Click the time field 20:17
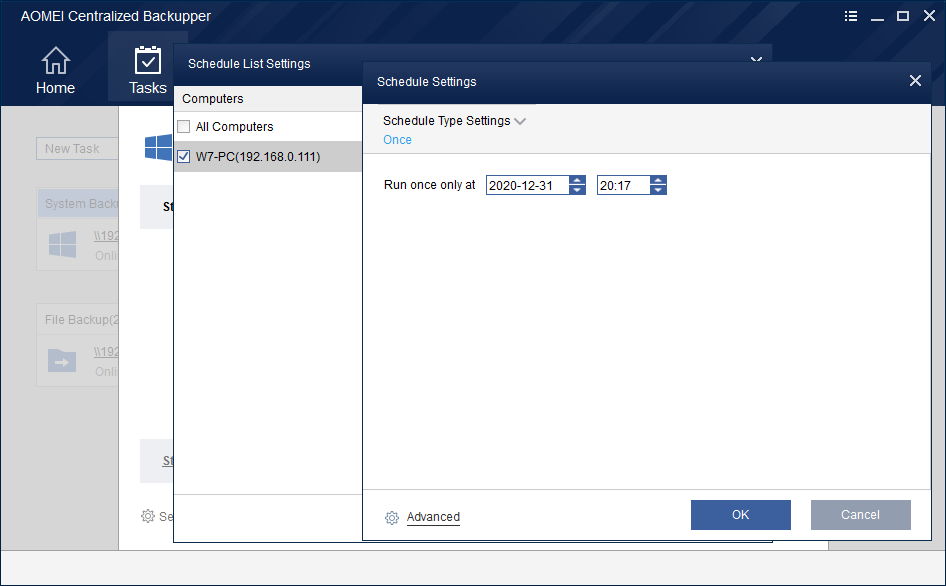This screenshot has width=946, height=586. 623,185
